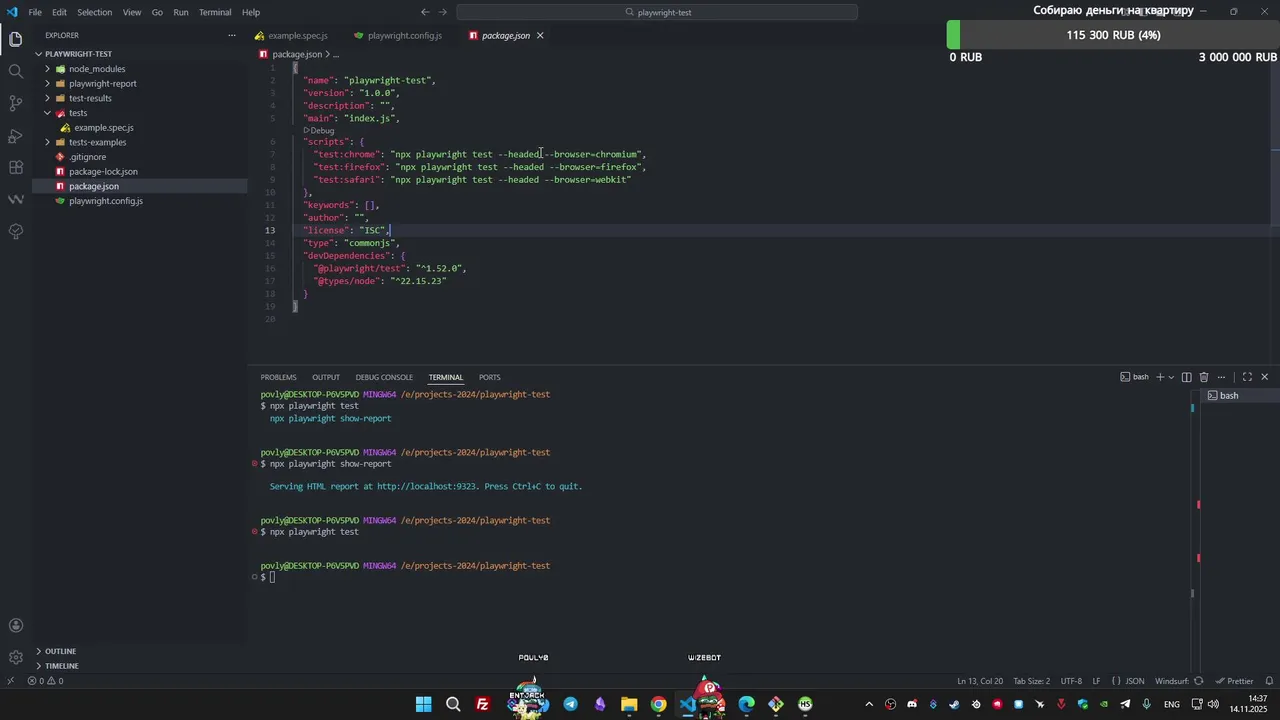Open the localhost:9323 report link
Image resolution: width=1280 pixels, height=720 pixels.
[428, 487]
